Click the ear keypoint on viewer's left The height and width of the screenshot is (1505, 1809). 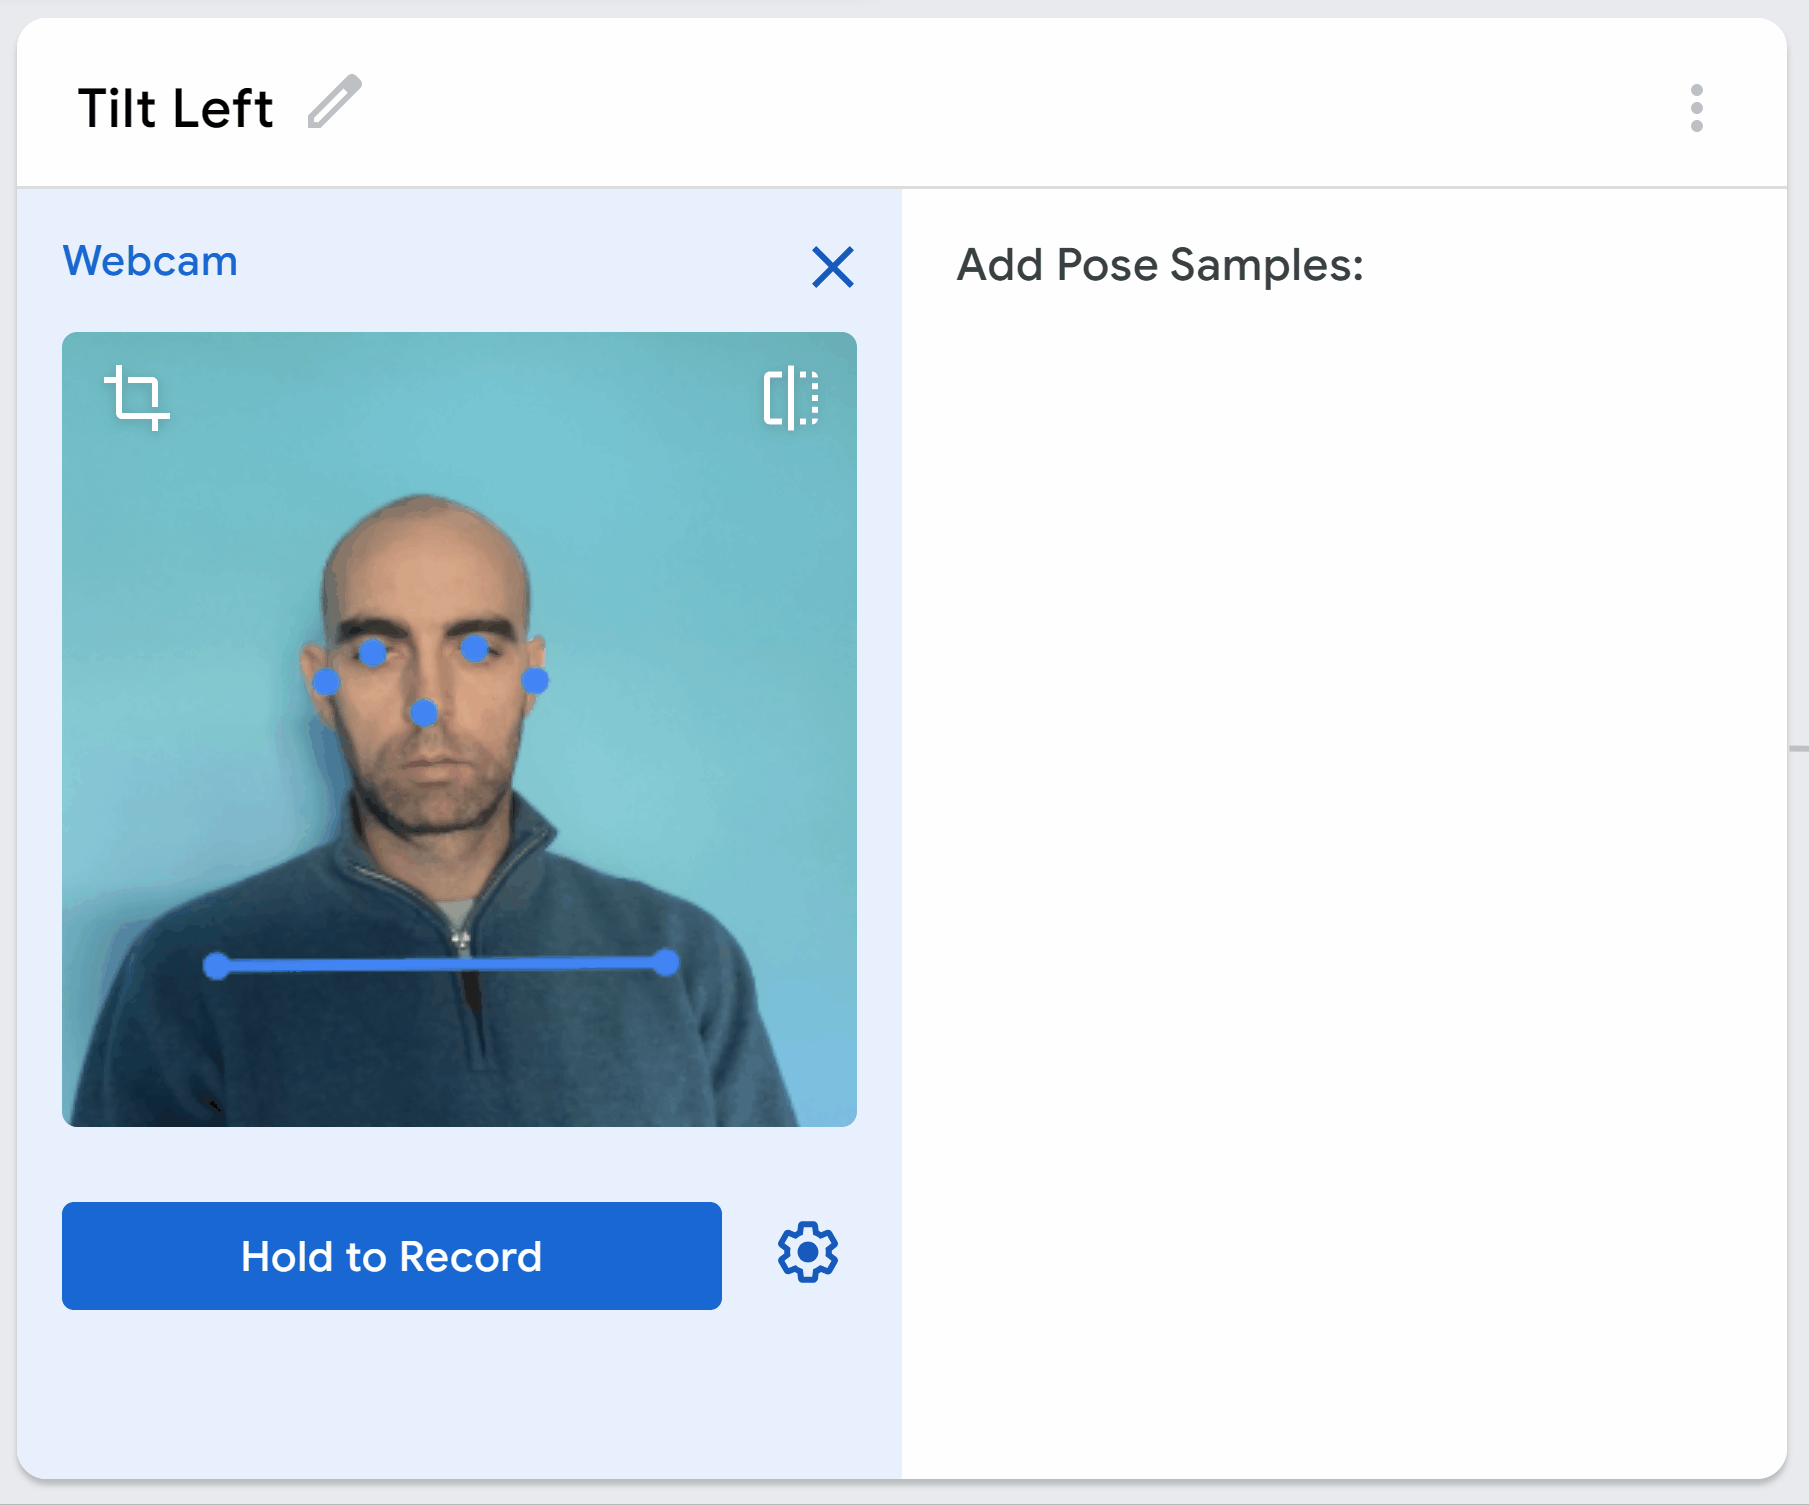pos(326,682)
